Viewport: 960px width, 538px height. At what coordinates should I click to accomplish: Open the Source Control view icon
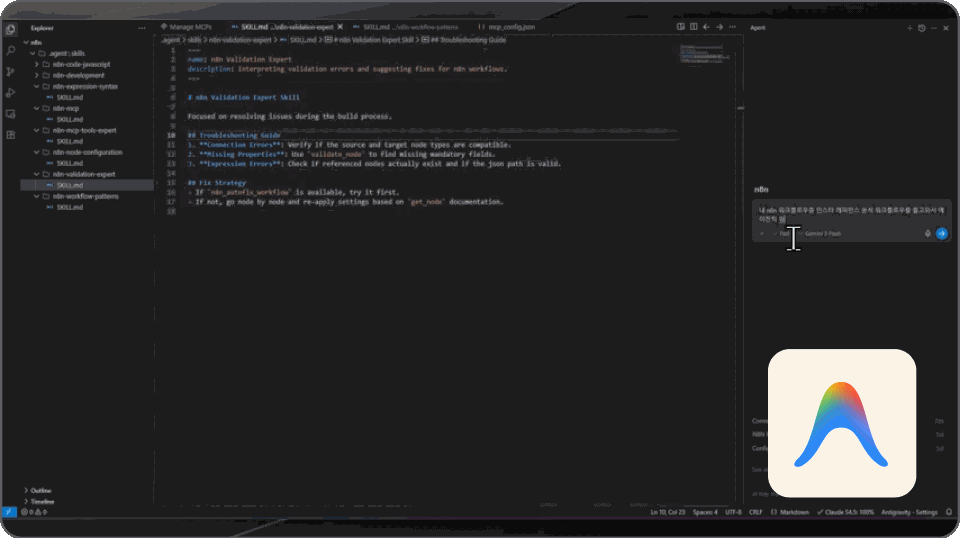10,72
